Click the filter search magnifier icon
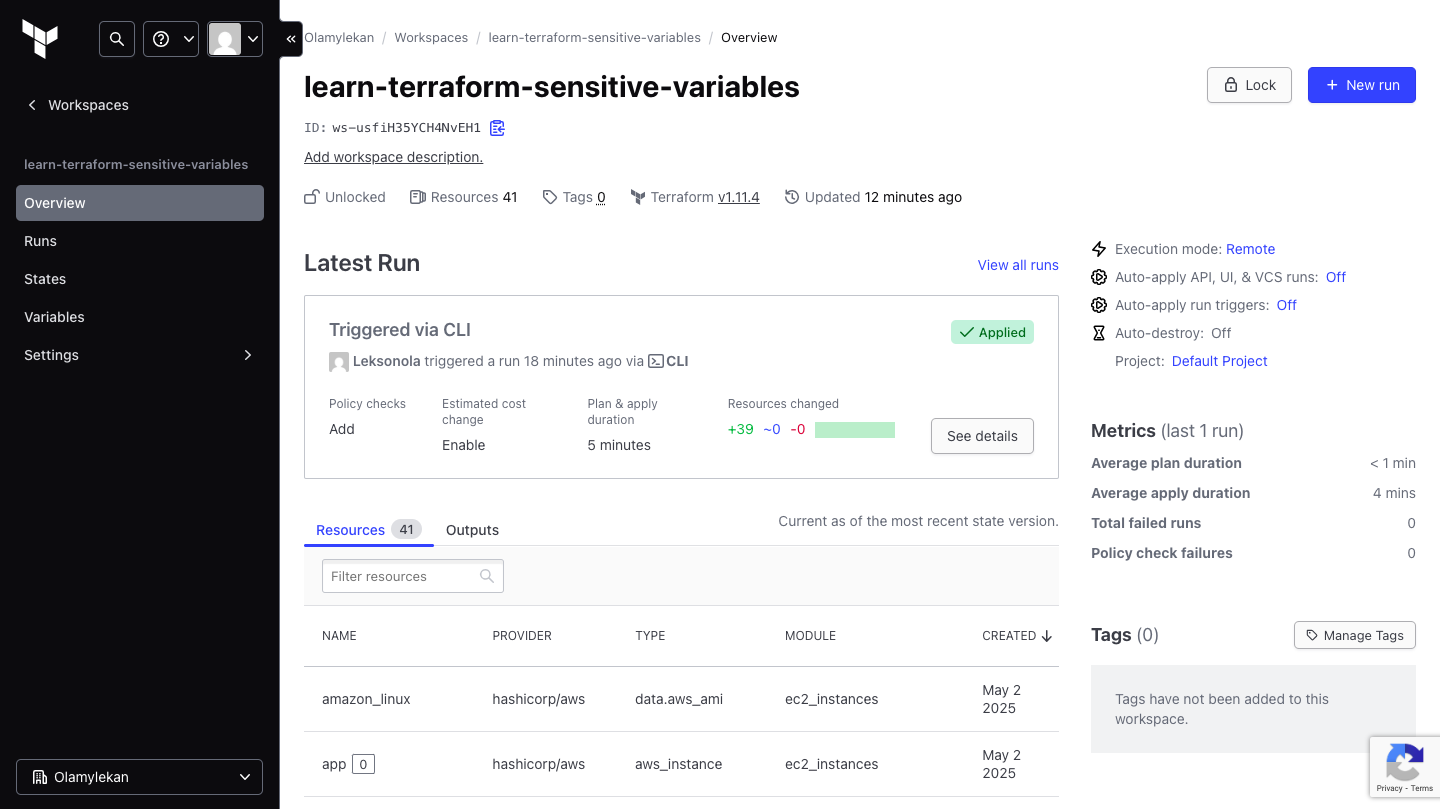1440x809 pixels. pyautogui.click(x=487, y=576)
